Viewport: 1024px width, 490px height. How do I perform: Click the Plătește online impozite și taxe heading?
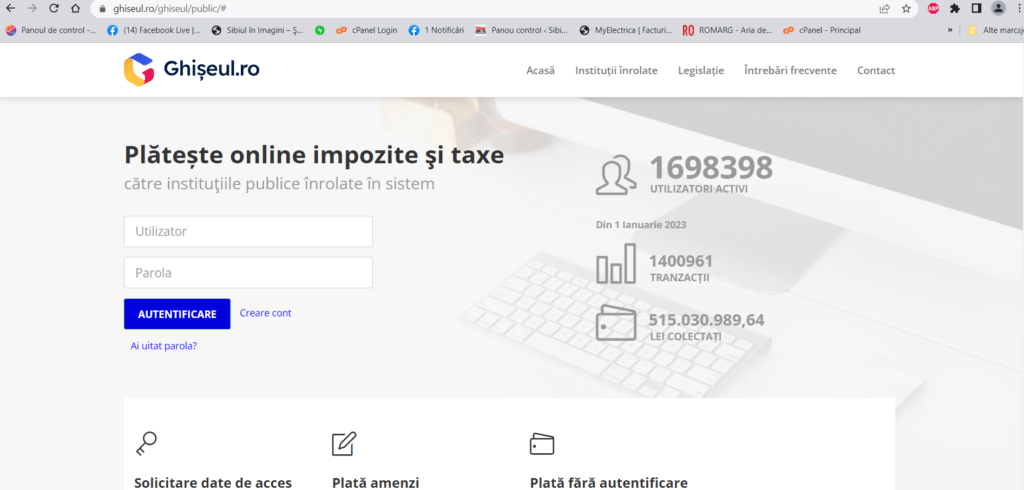tap(314, 155)
